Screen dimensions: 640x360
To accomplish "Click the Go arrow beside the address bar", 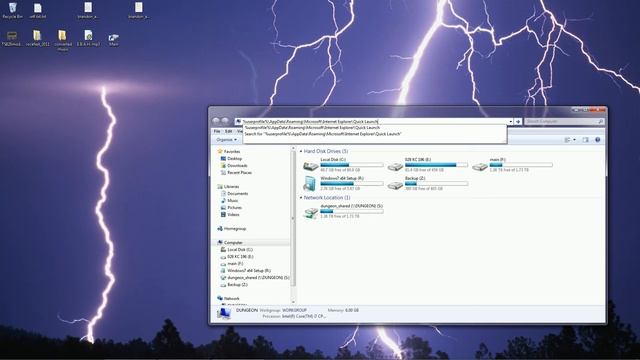I will coord(518,122).
